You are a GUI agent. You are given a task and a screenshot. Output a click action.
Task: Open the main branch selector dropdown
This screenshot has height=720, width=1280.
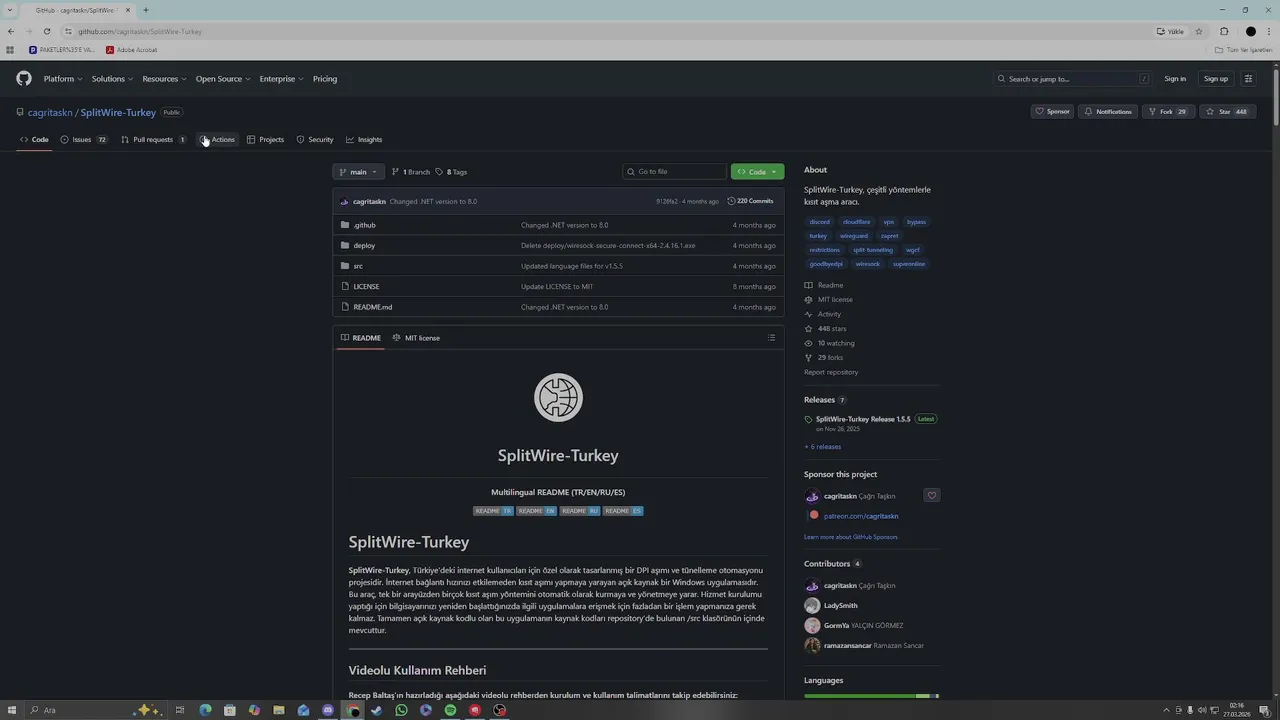[358, 172]
